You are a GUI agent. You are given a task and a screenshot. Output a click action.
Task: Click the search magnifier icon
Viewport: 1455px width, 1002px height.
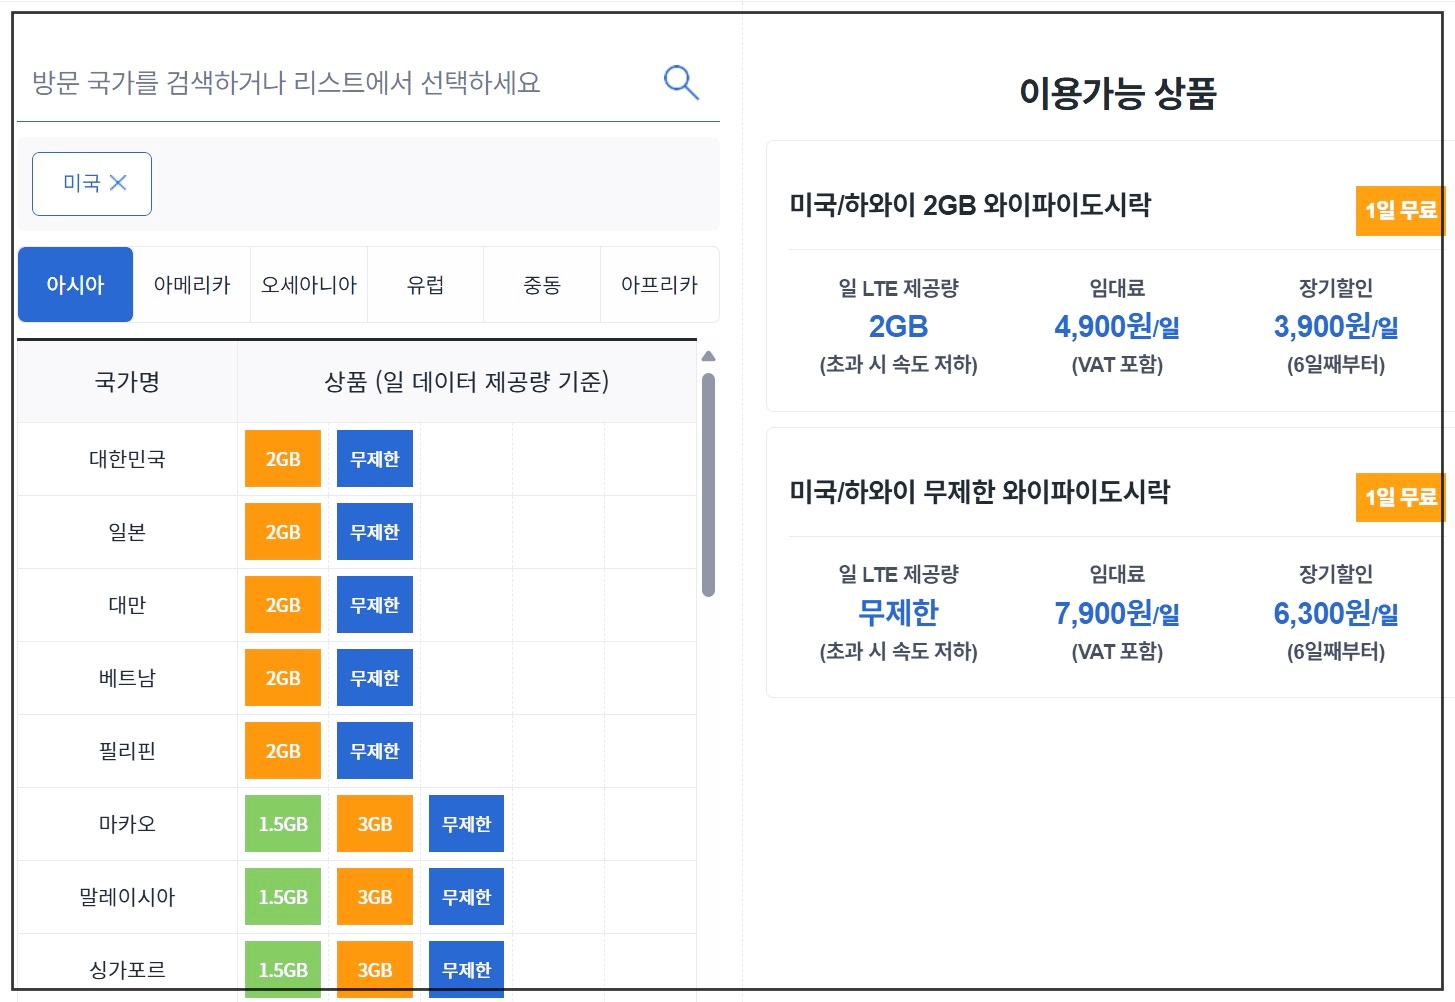(x=681, y=83)
